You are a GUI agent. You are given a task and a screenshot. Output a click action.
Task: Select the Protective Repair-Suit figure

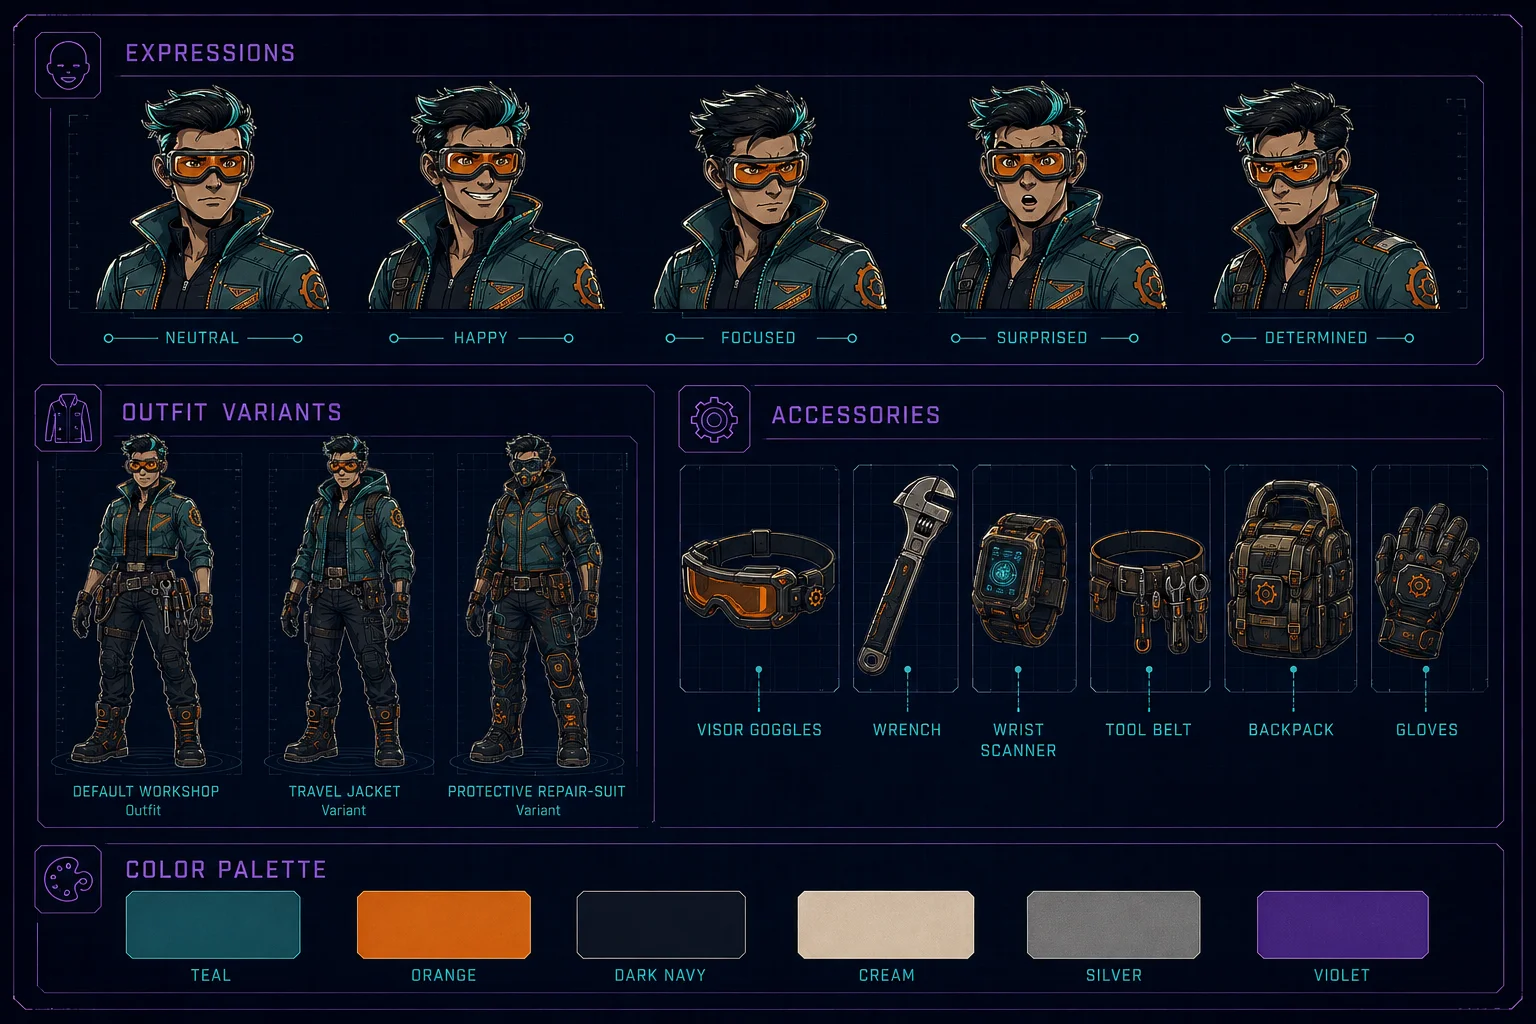[x=537, y=600]
